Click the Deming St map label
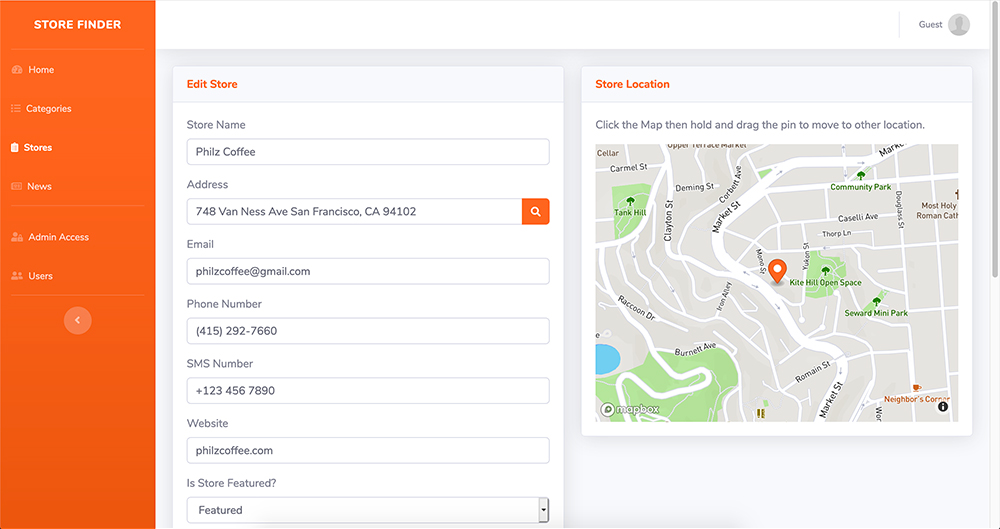Screen dimensions: 1000x529 [x=694, y=187]
